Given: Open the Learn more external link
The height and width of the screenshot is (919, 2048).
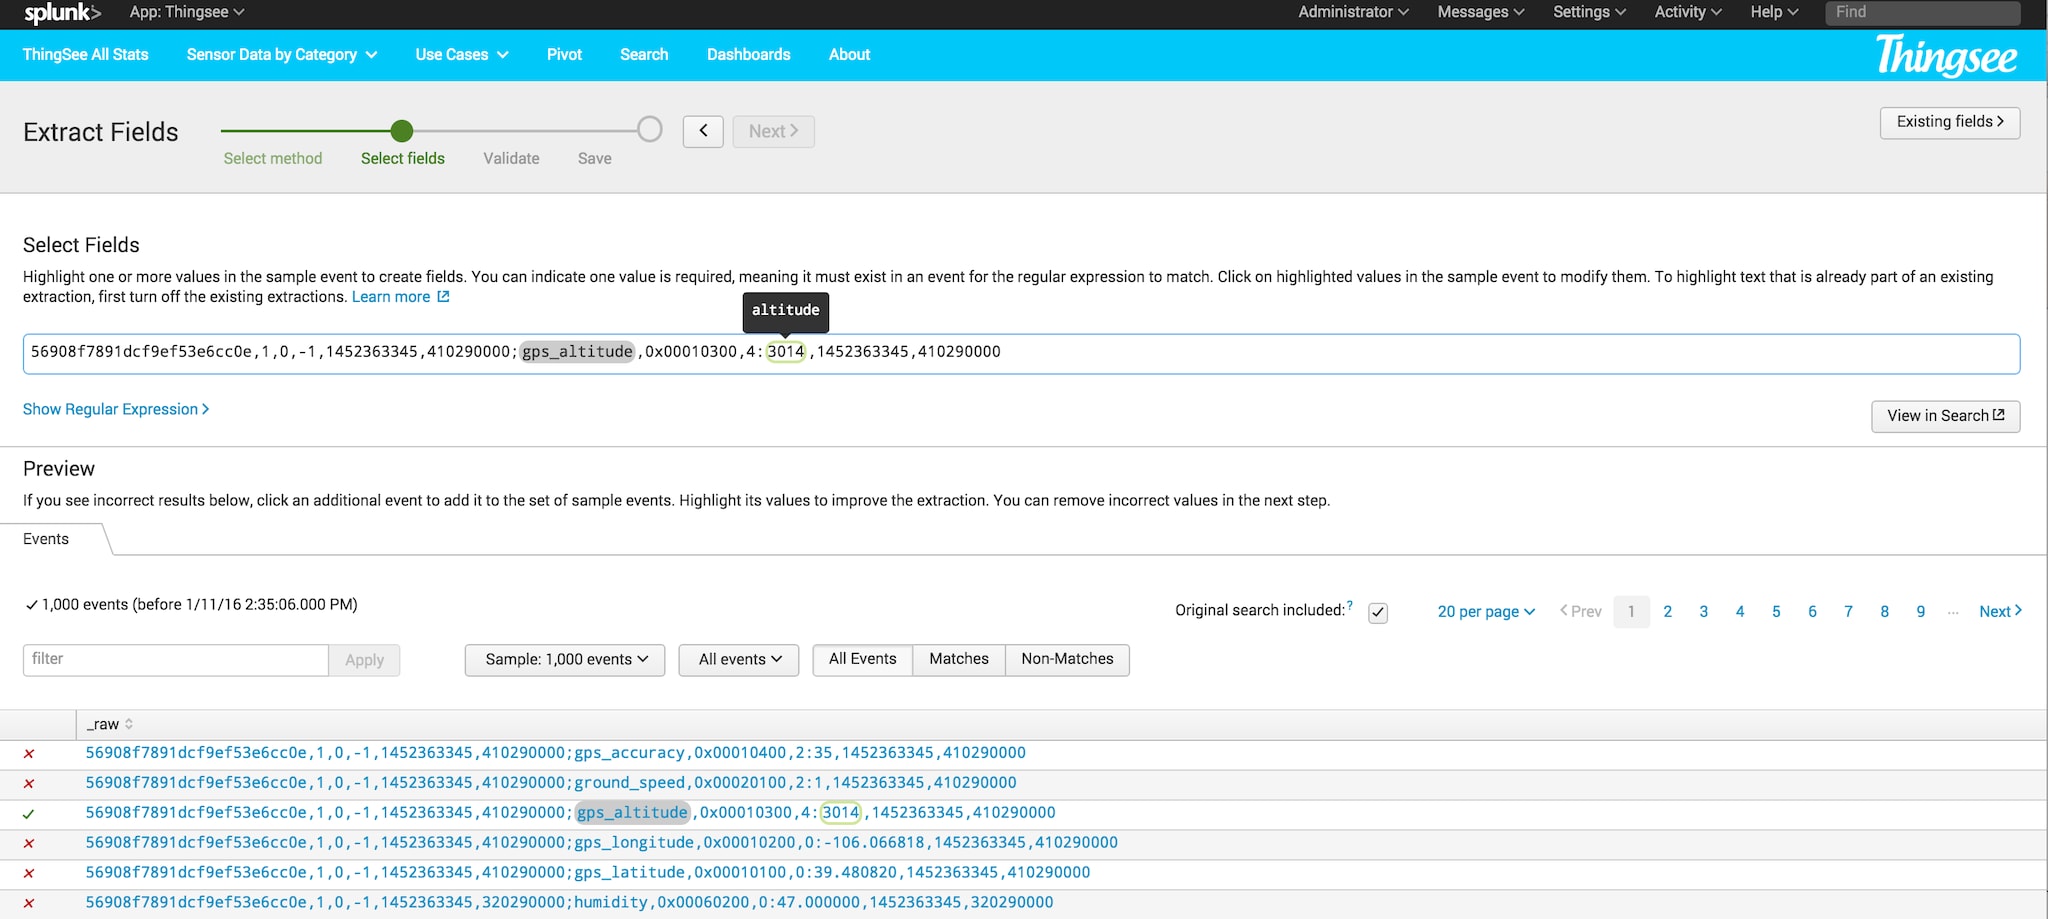Looking at the screenshot, I should (400, 297).
